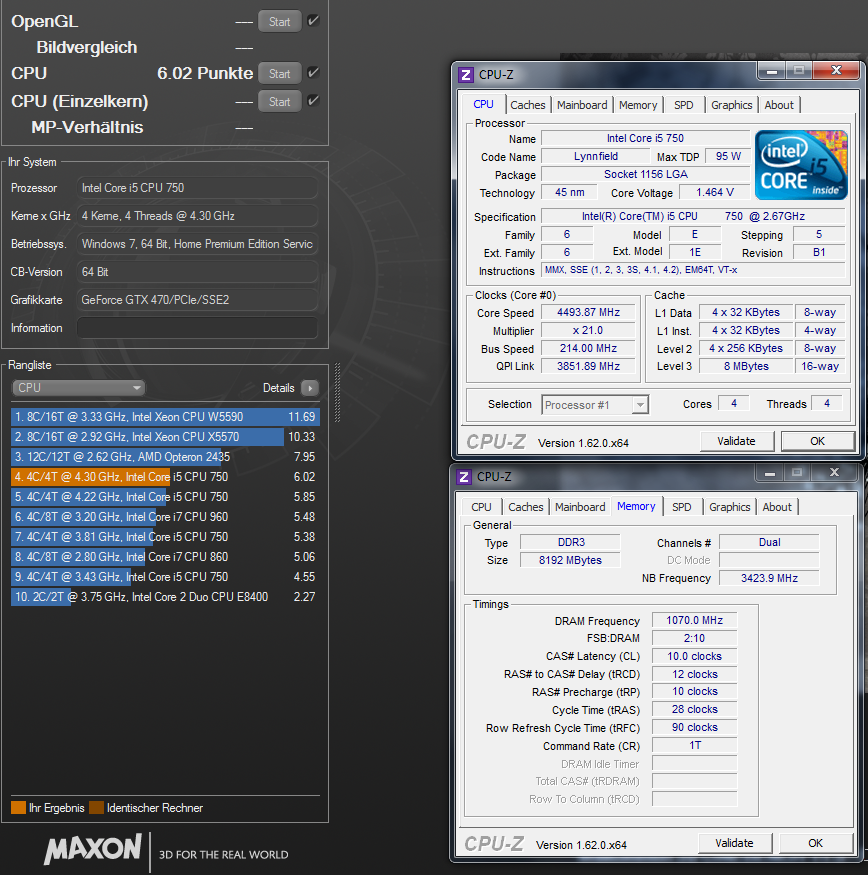The image size is (868, 875).
Task: Click the Multiplier value x 21.0
Action: click(x=588, y=330)
